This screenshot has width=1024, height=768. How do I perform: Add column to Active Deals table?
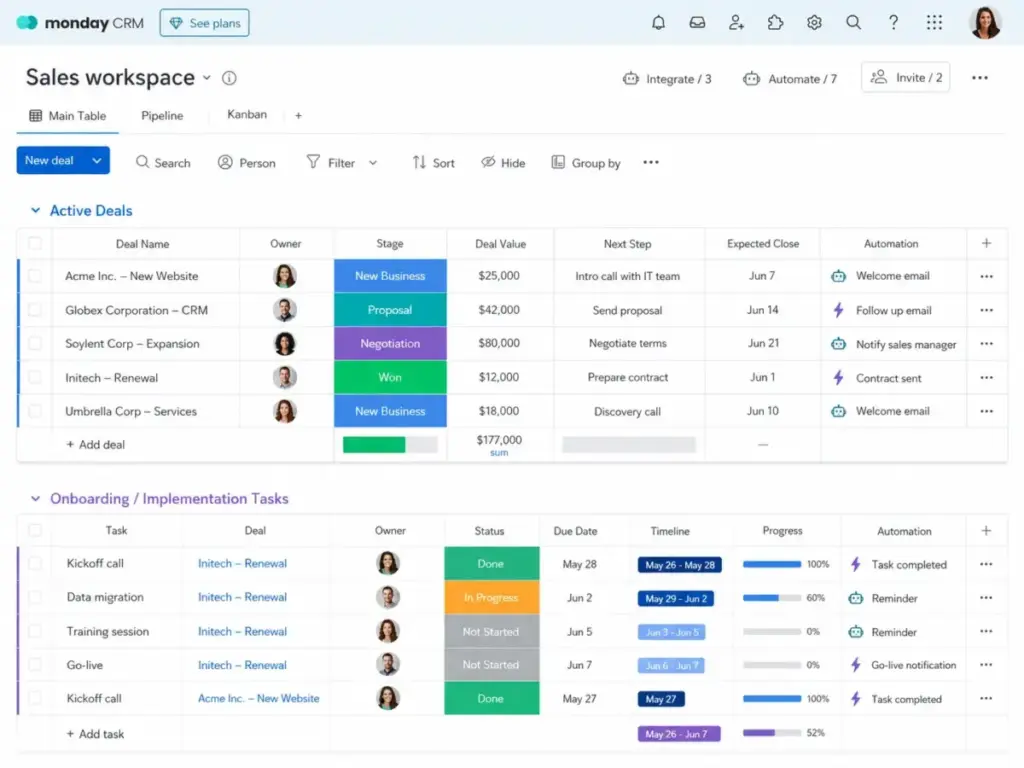tap(986, 244)
